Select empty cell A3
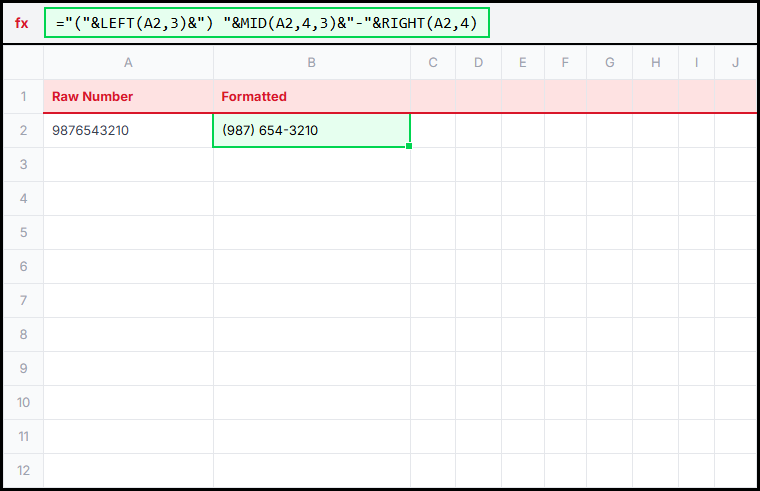The height and width of the screenshot is (491, 760). coord(128,165)
